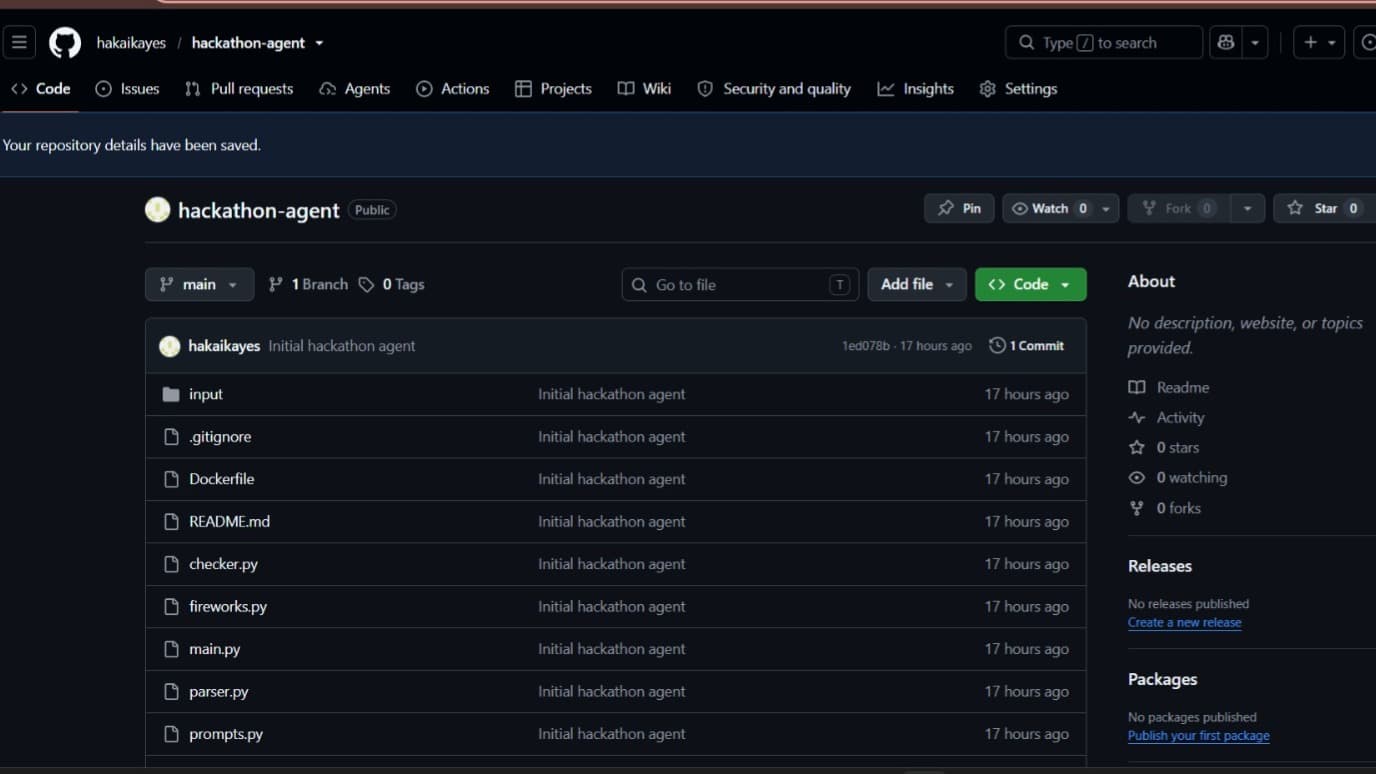Pin this repository with Pin button

coord(959,208)
